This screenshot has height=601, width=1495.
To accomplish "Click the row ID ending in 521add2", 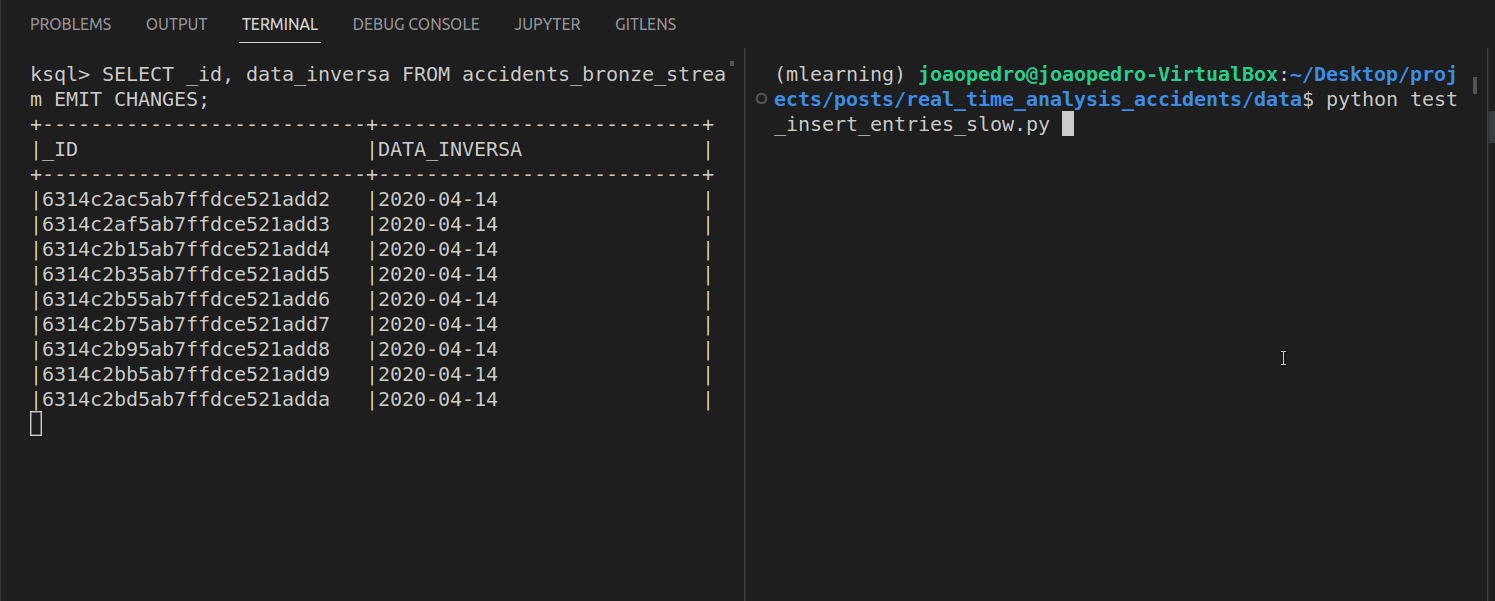I will [186, 200].
